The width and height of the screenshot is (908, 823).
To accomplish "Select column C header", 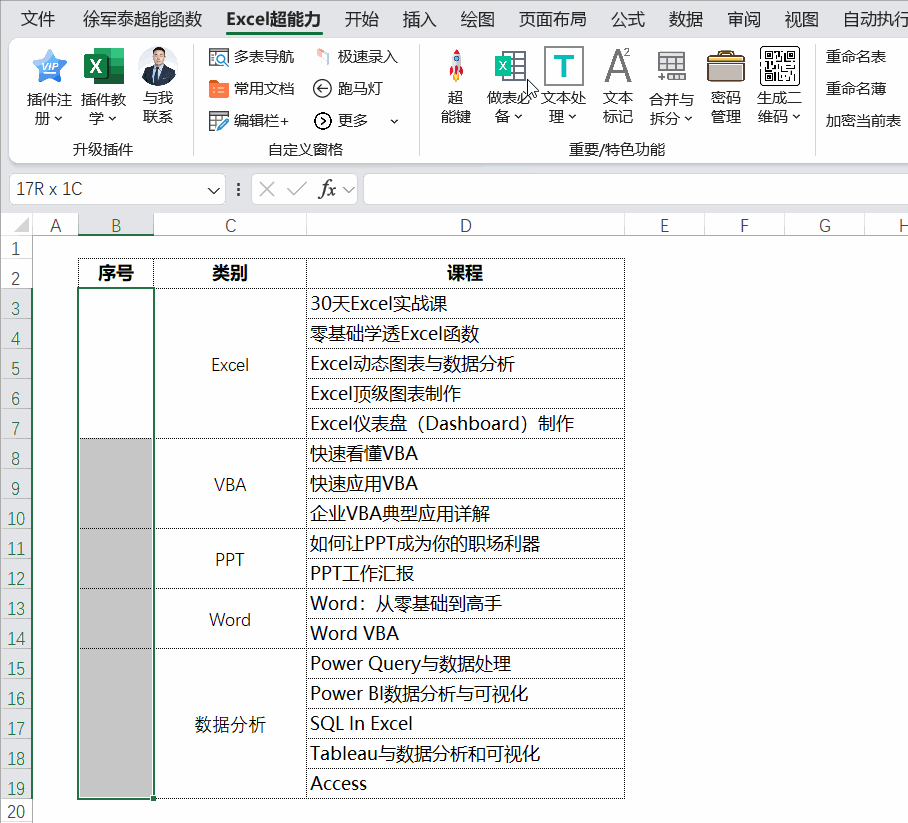I will click(230, 225).
